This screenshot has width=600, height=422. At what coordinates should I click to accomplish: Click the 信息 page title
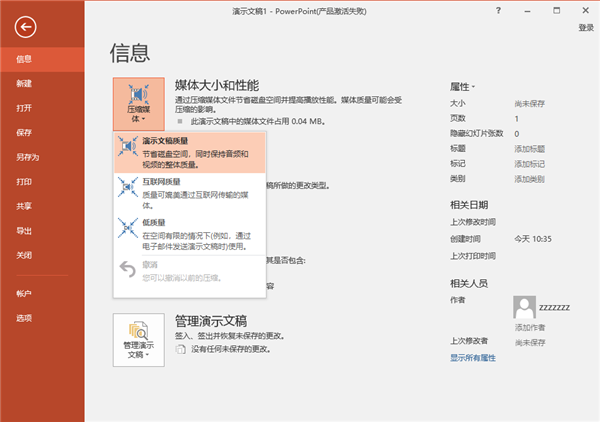point(130,53)
